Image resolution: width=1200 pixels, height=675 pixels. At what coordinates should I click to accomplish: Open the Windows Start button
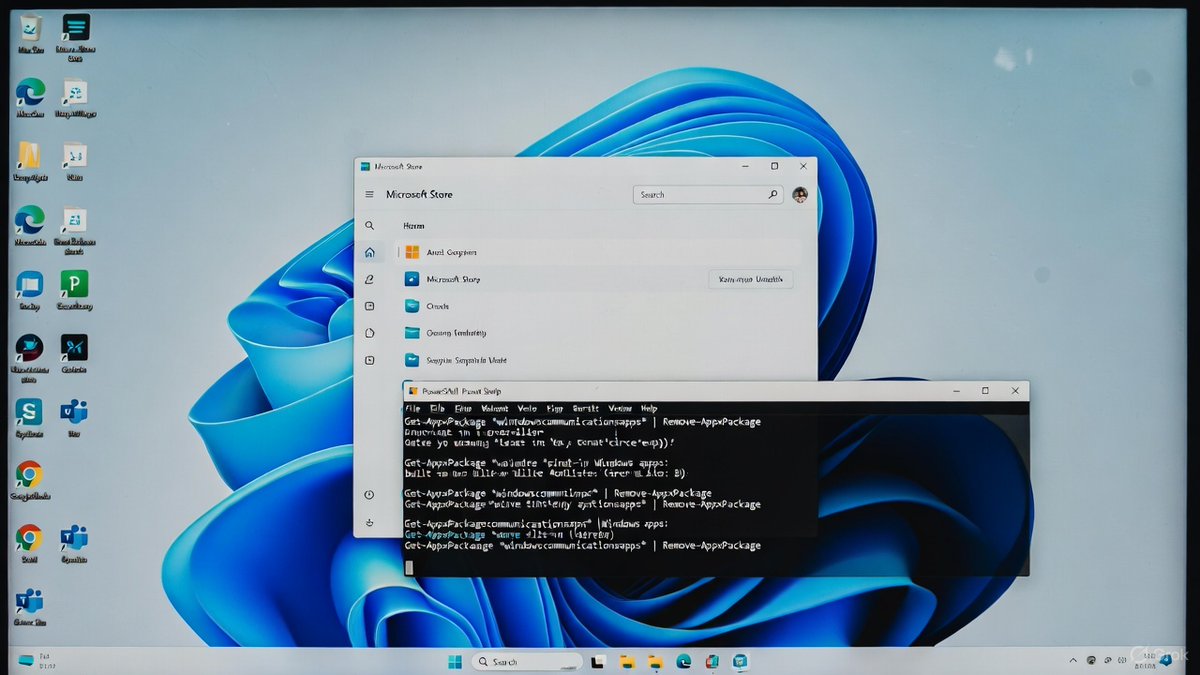(x=455, y=661)
